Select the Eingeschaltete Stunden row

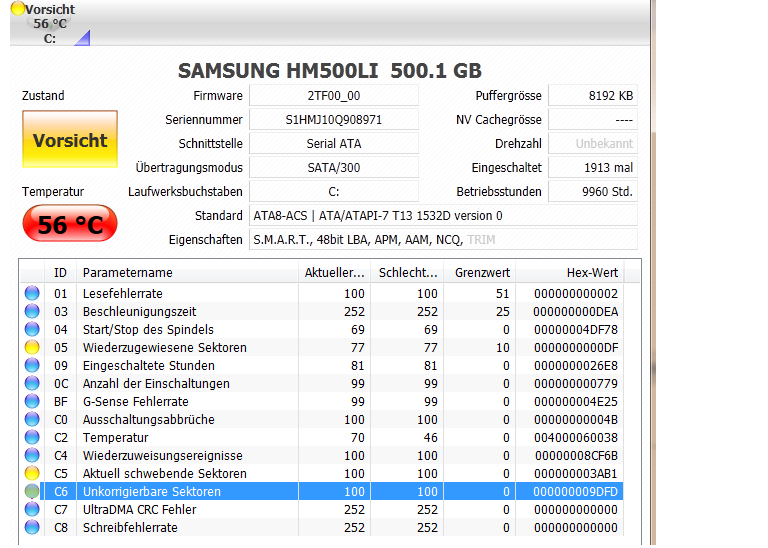322,365
